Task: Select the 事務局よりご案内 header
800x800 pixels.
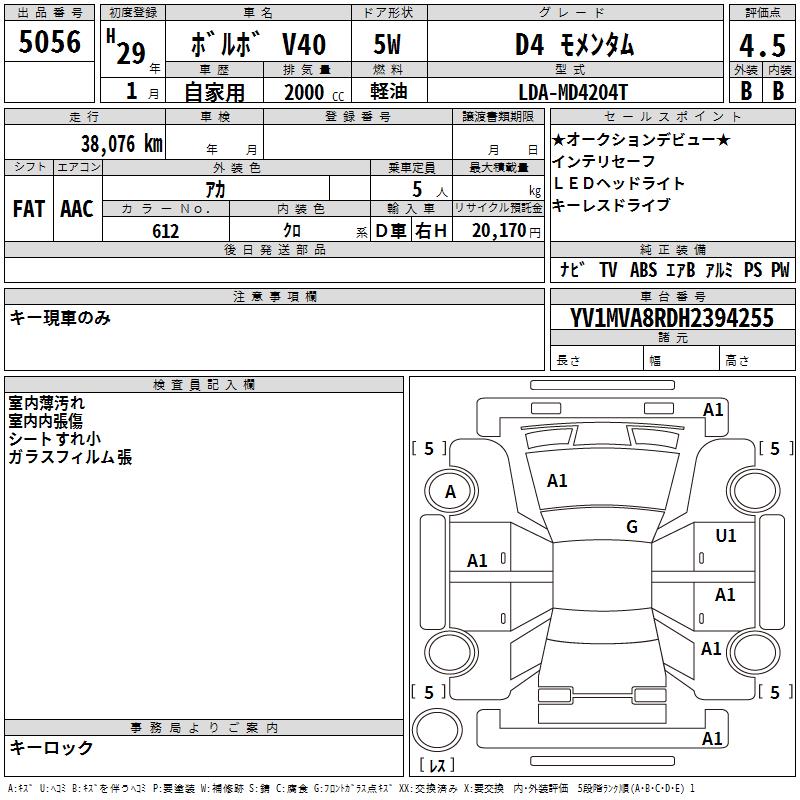Action: click(204, 728)
